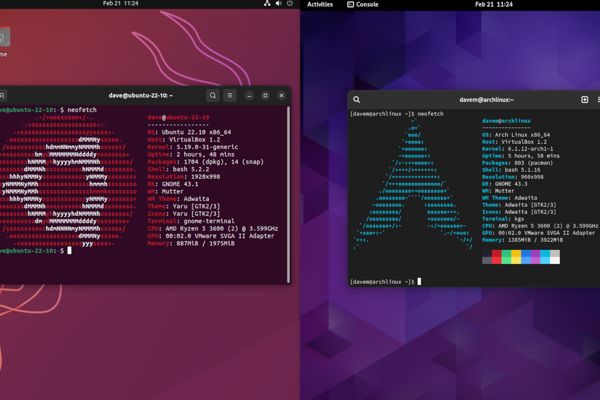Click the 'DE: GNOME 43.1' line
The width and height of the screenshot is (600, 400).
(173, 184)
